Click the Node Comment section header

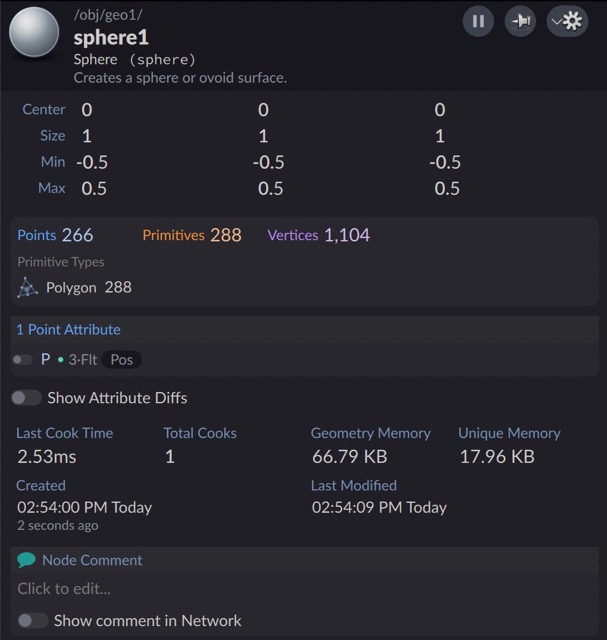[92, 560]
